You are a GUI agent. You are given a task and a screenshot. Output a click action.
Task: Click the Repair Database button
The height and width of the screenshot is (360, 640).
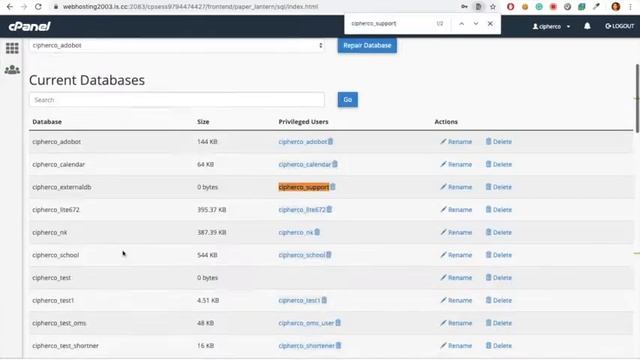pos(367,45)
